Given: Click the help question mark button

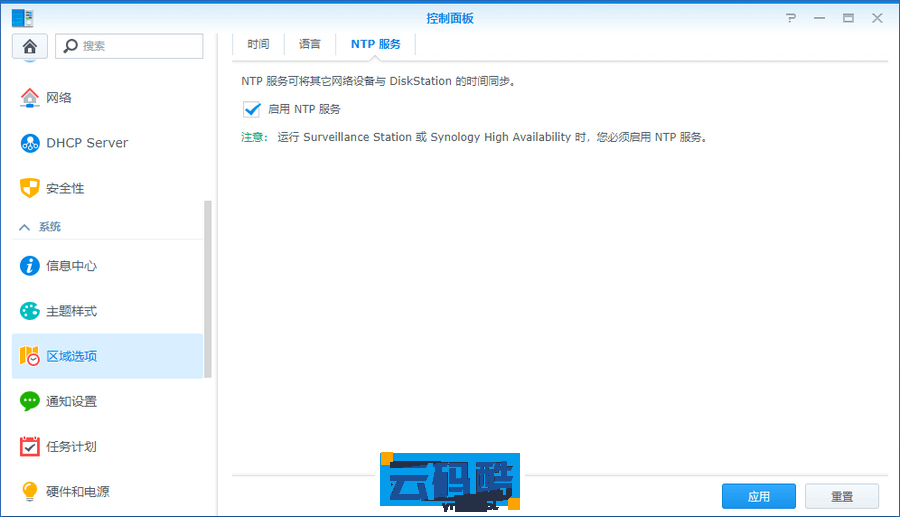Looking at the screenshot, I should tap(791, 18).
